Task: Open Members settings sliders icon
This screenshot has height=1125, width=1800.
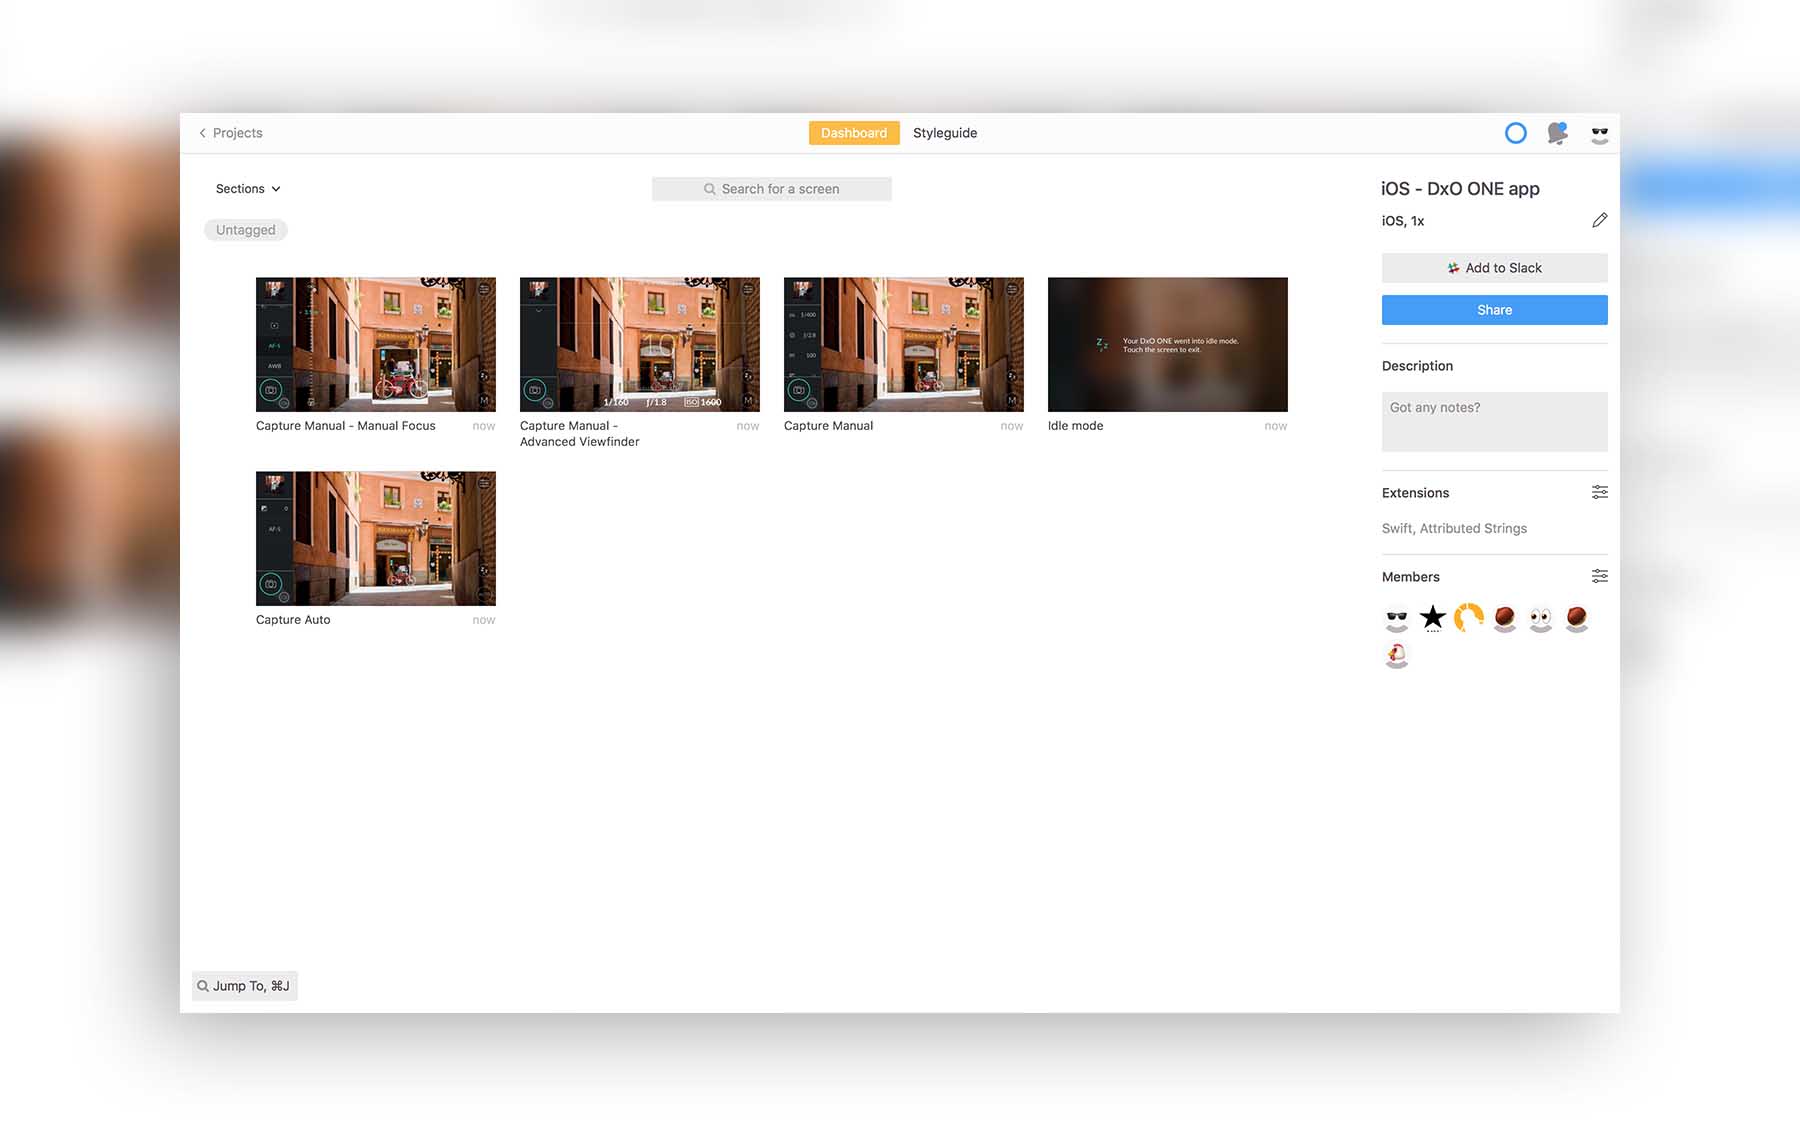Action: click(x=1599, y=576)
